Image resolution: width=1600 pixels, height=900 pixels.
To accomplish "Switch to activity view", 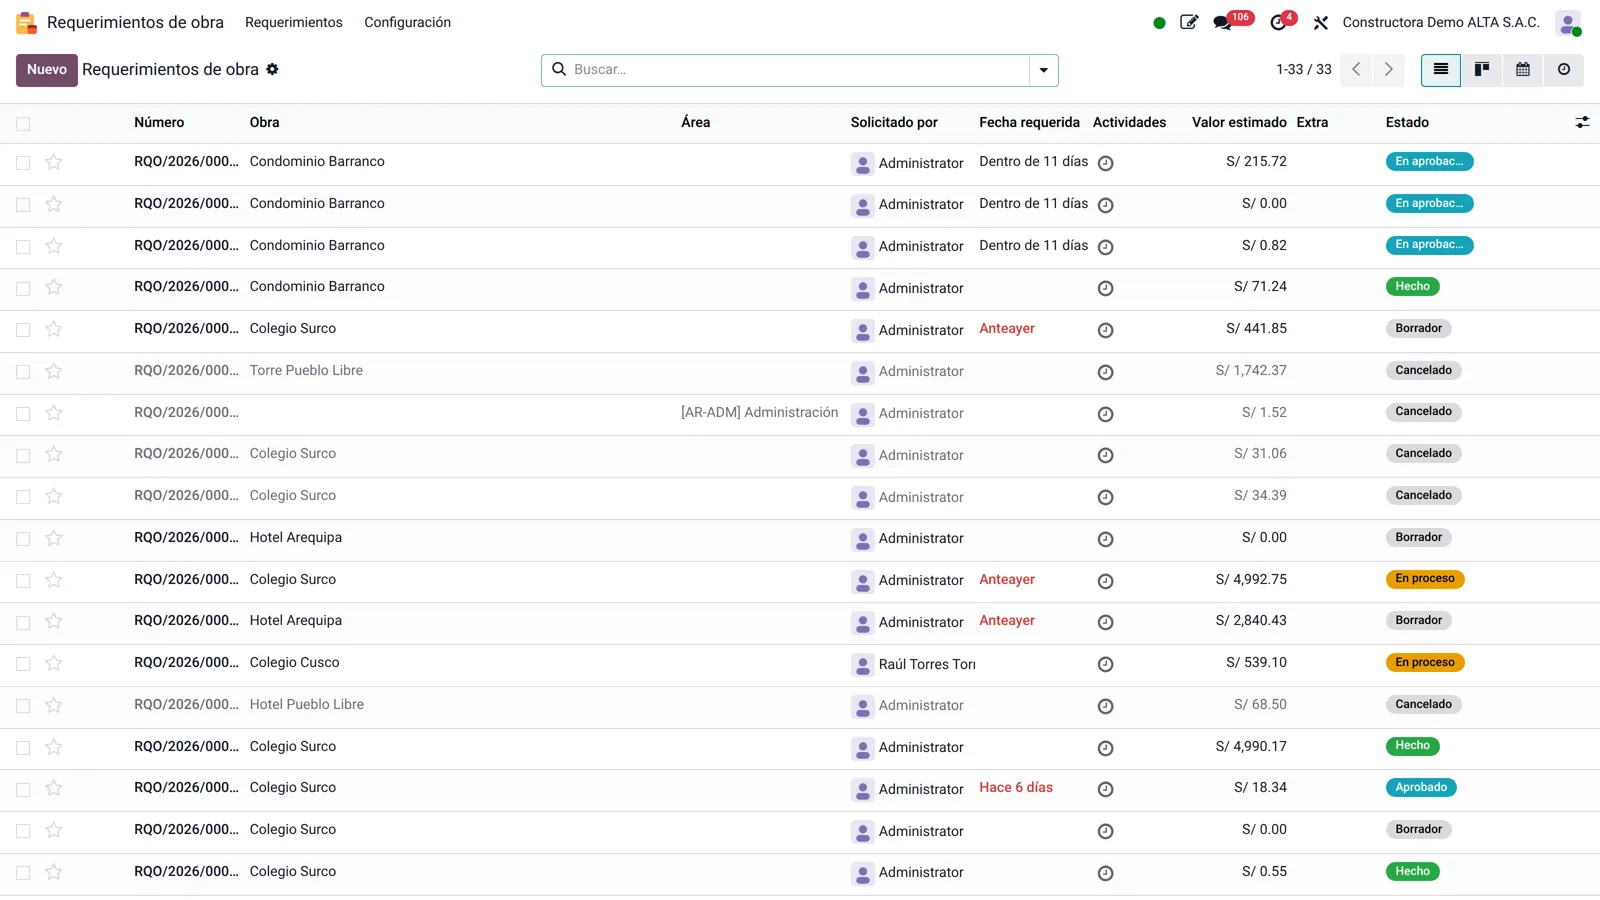I will click(x=1564, y=69).
